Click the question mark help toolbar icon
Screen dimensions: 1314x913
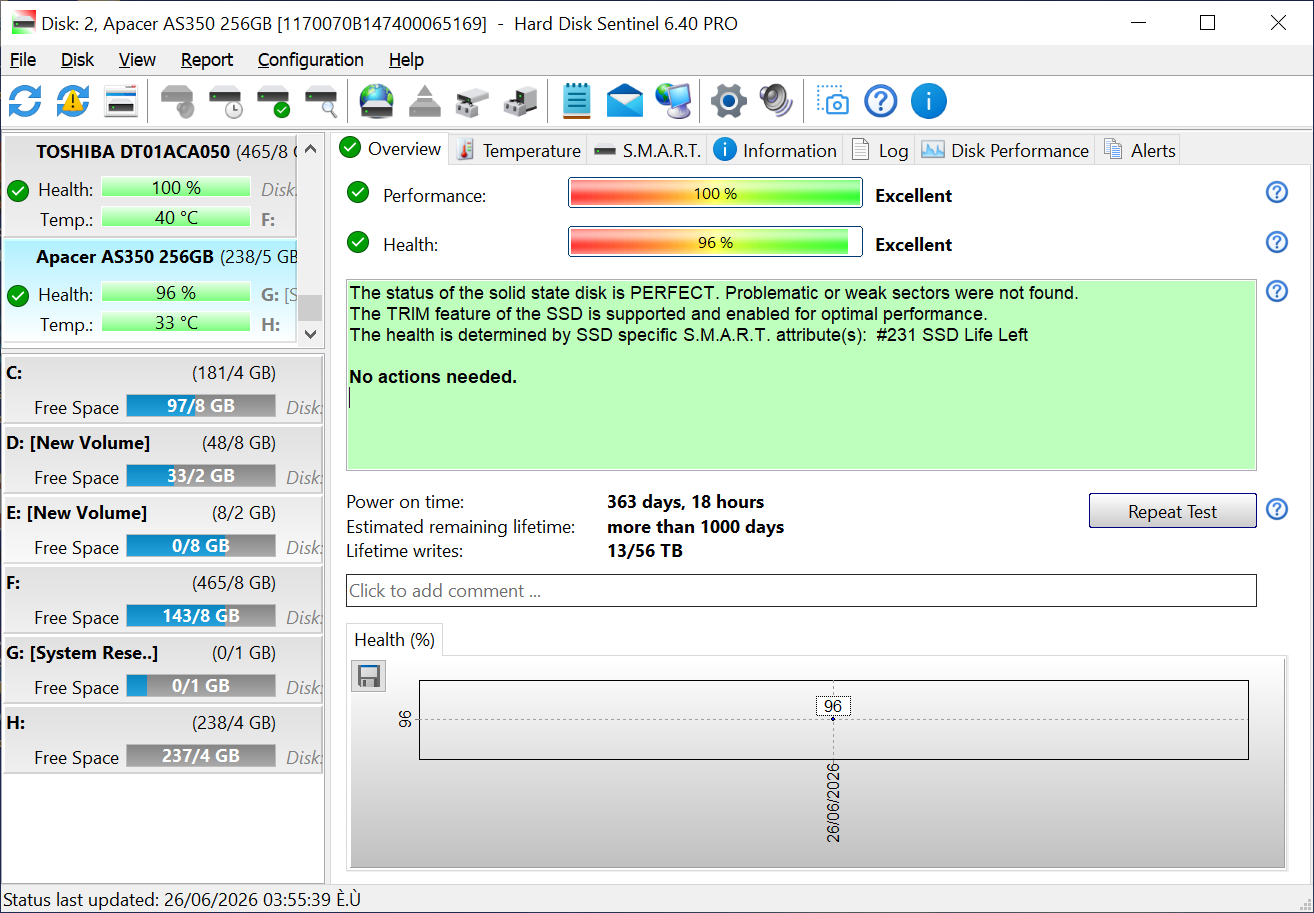click(881, 101)
